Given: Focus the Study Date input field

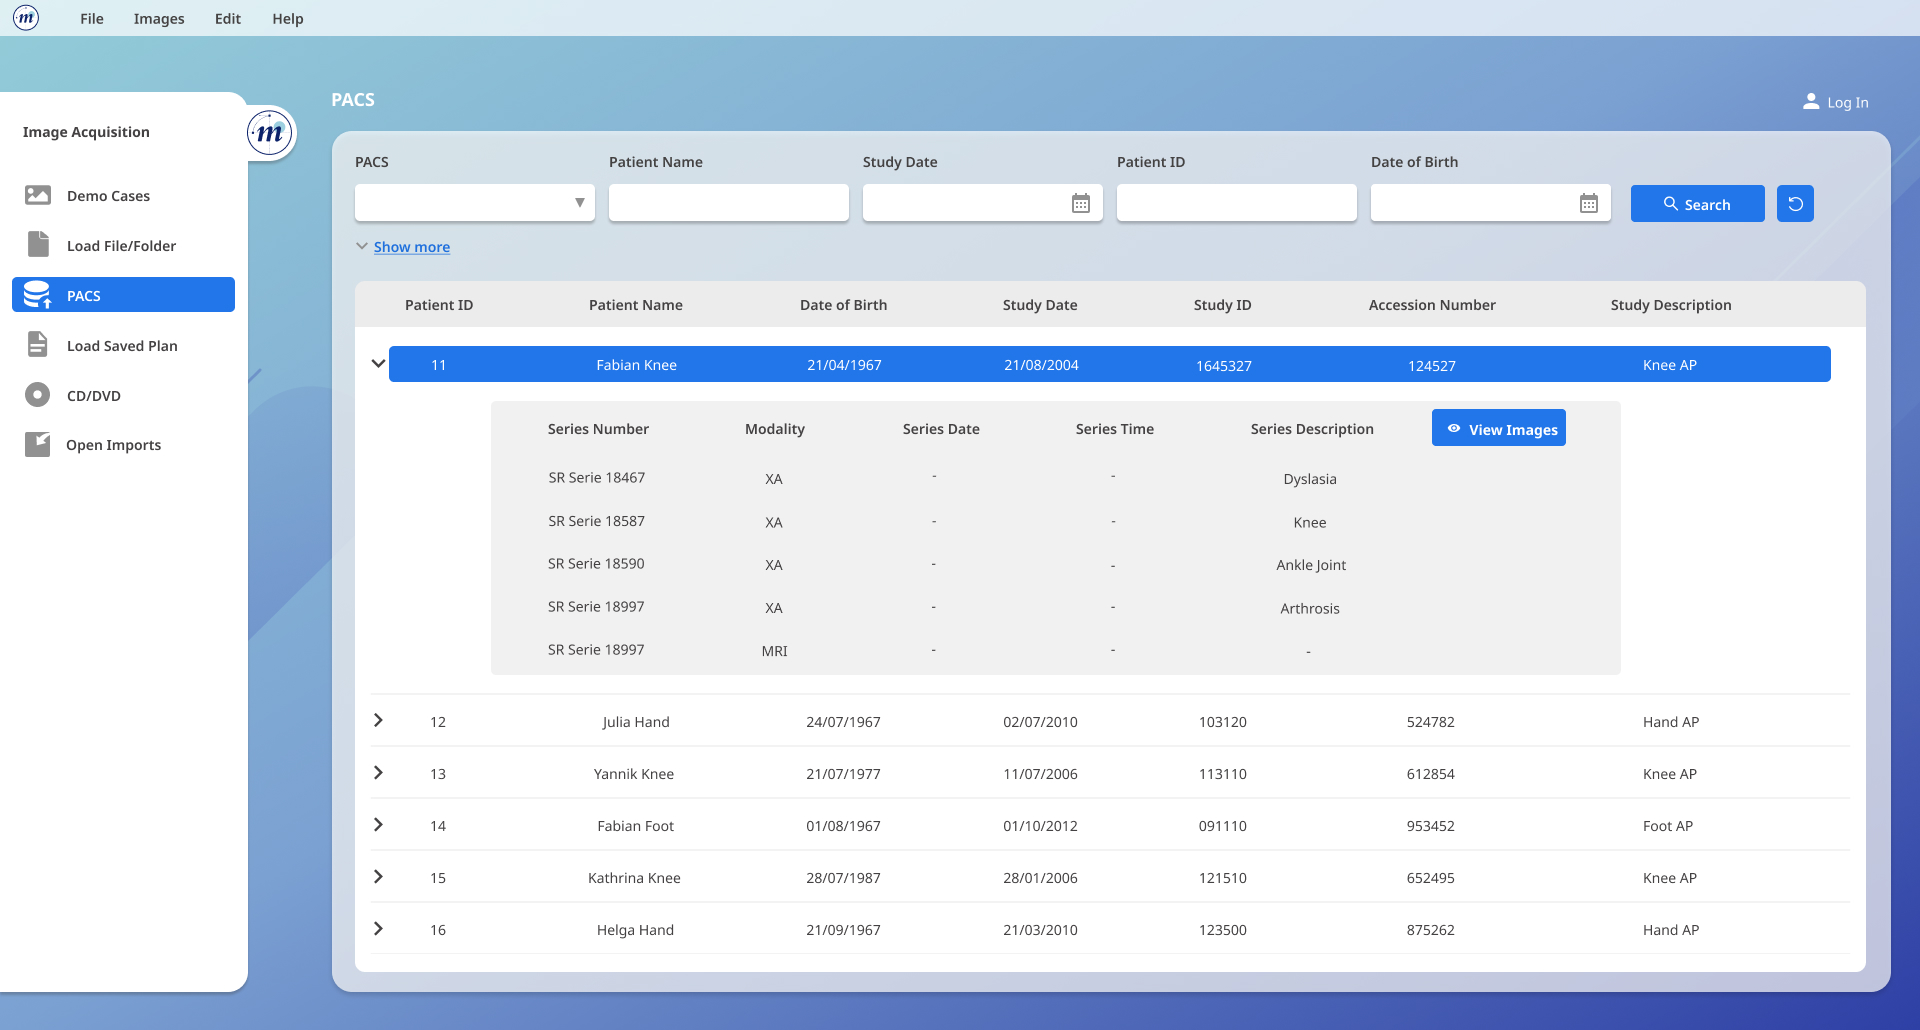Looking at the screenshot, I should point(983,203).
